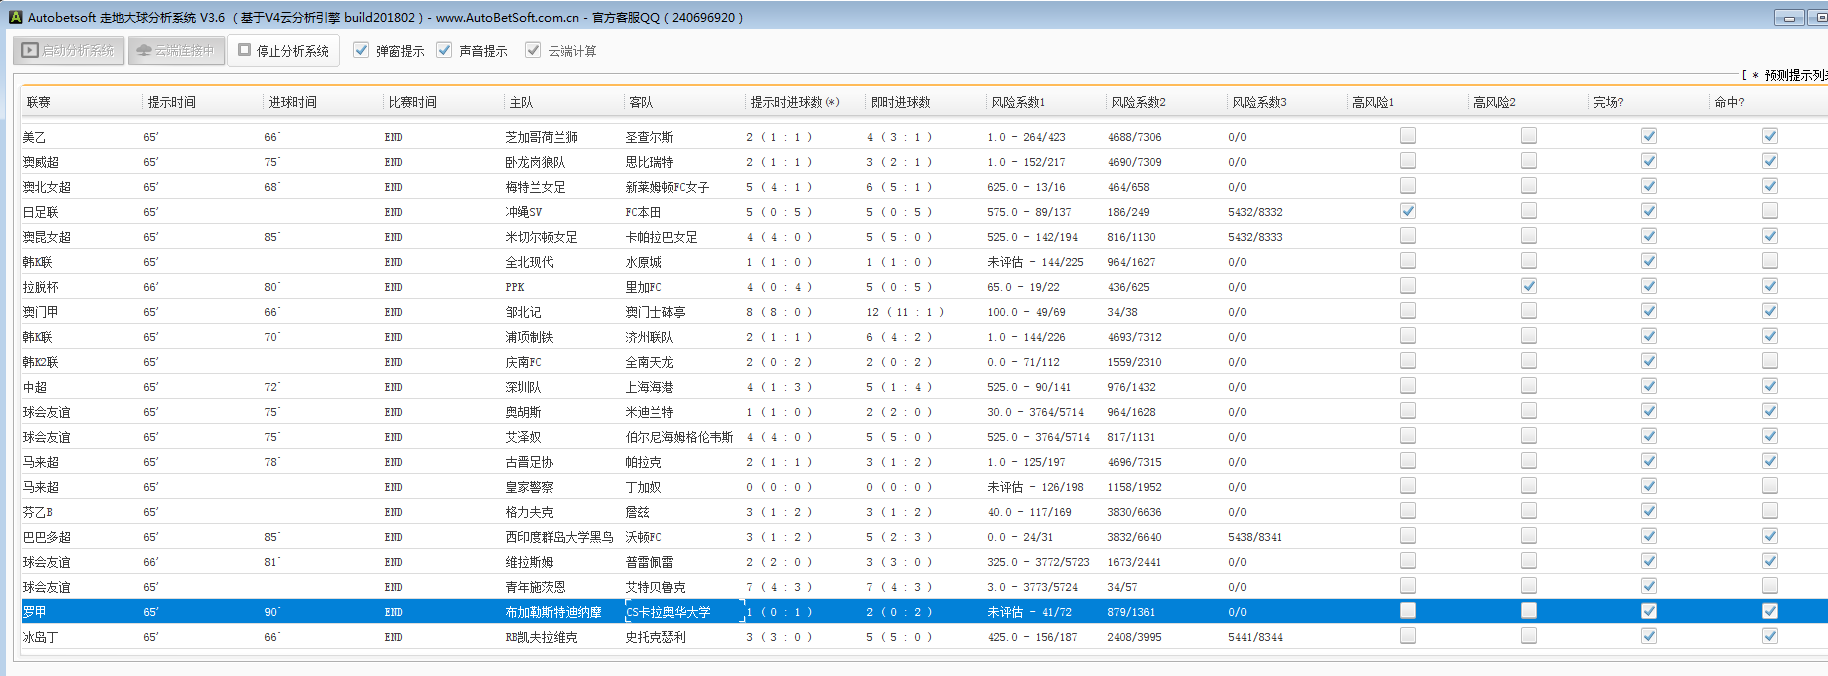
Task: Select the 冰岛丁 RB凯夫拉维克 row
Action: [x=541, y=637]
